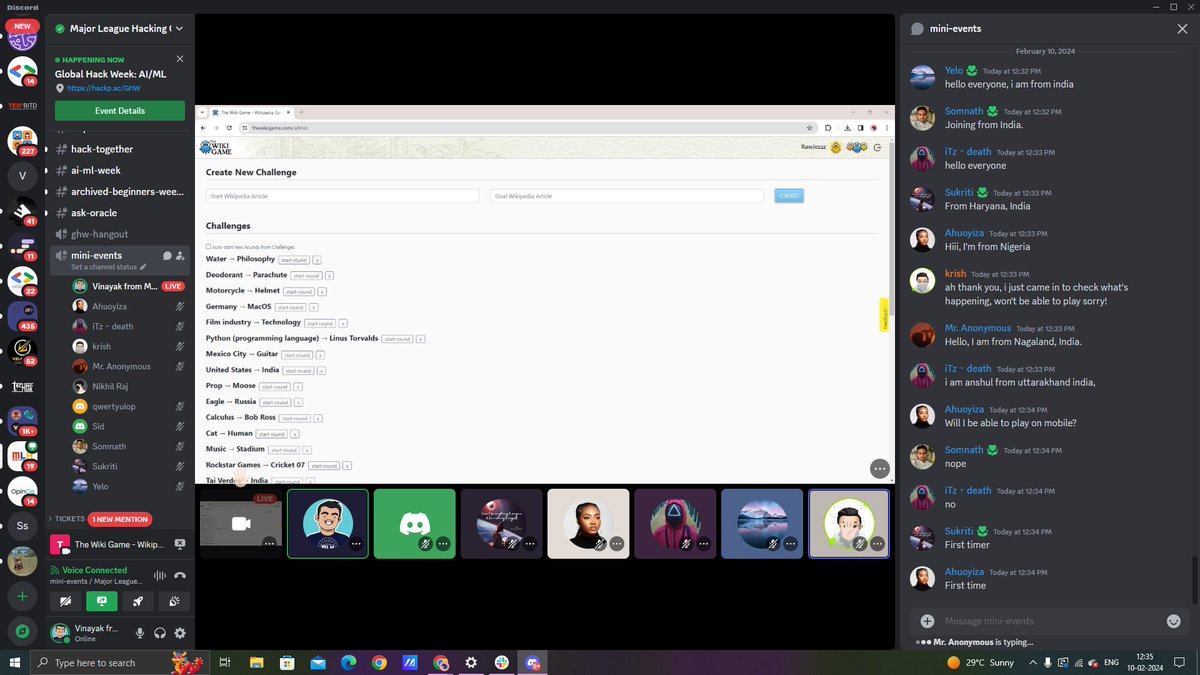Click CREATE button on Wiki Game page

point(789,196)
